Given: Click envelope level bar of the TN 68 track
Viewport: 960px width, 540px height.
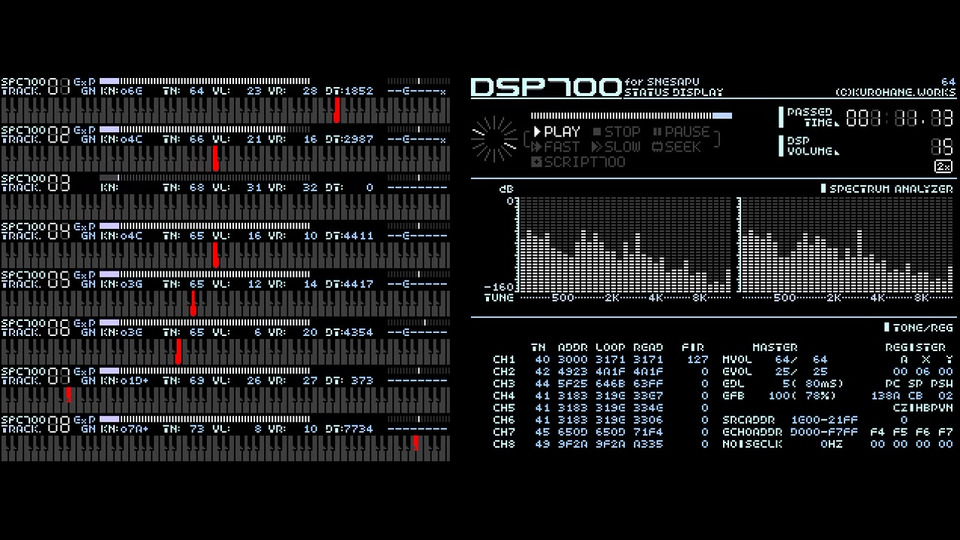Looking at the screenshot, I should point(204,178).
